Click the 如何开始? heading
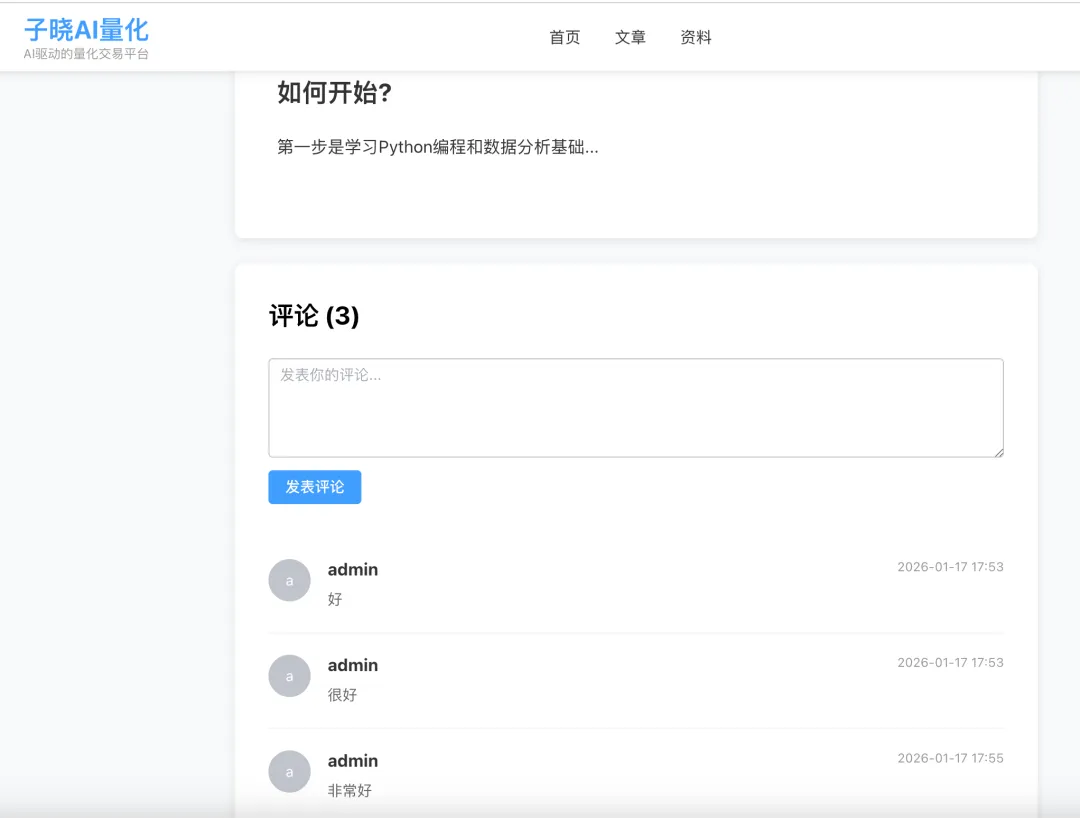The width and height of the screenshot is (1080, 818). point(334,92)
